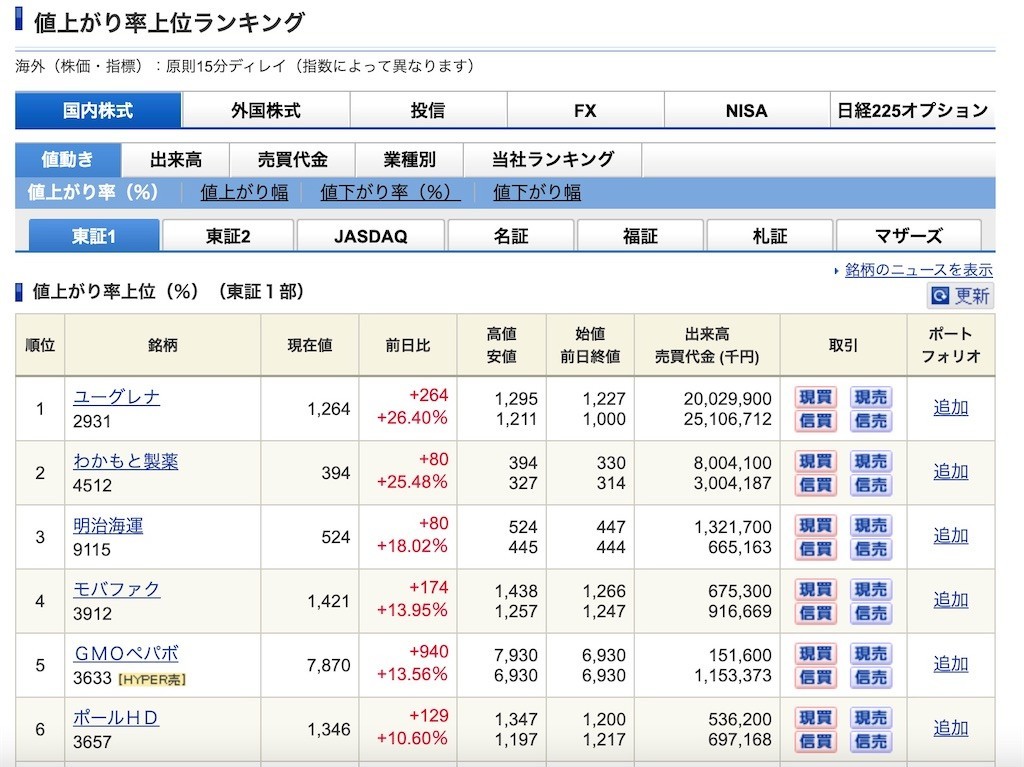
Task: Open 銘柄のニュースを表示 link
Action: point(918,270)
